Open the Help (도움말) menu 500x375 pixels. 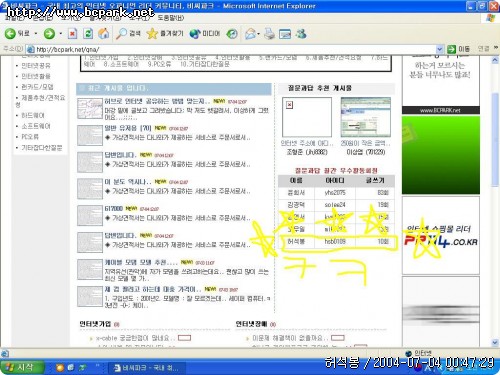click(170, 18)
